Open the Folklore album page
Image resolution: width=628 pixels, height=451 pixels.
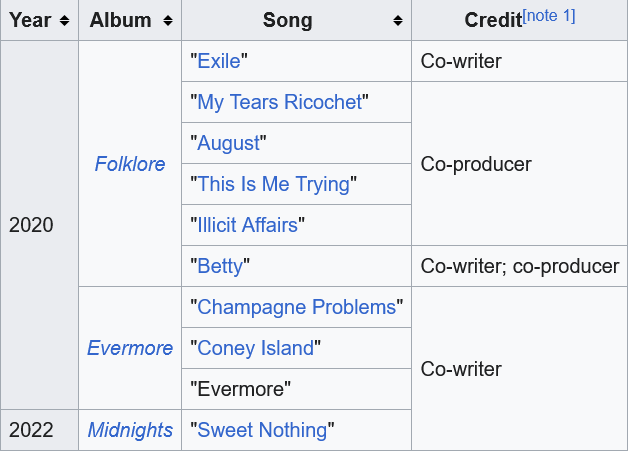tap(130, 164)
